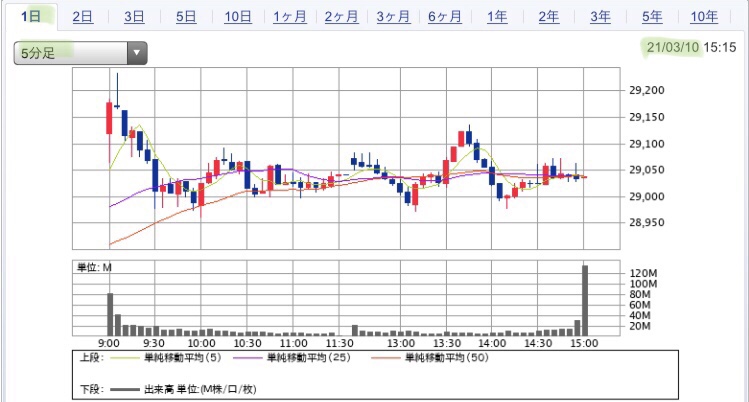Click the 15:00 time axis label
This screenshot has width=749, height=402.
[x=584, y=343]
